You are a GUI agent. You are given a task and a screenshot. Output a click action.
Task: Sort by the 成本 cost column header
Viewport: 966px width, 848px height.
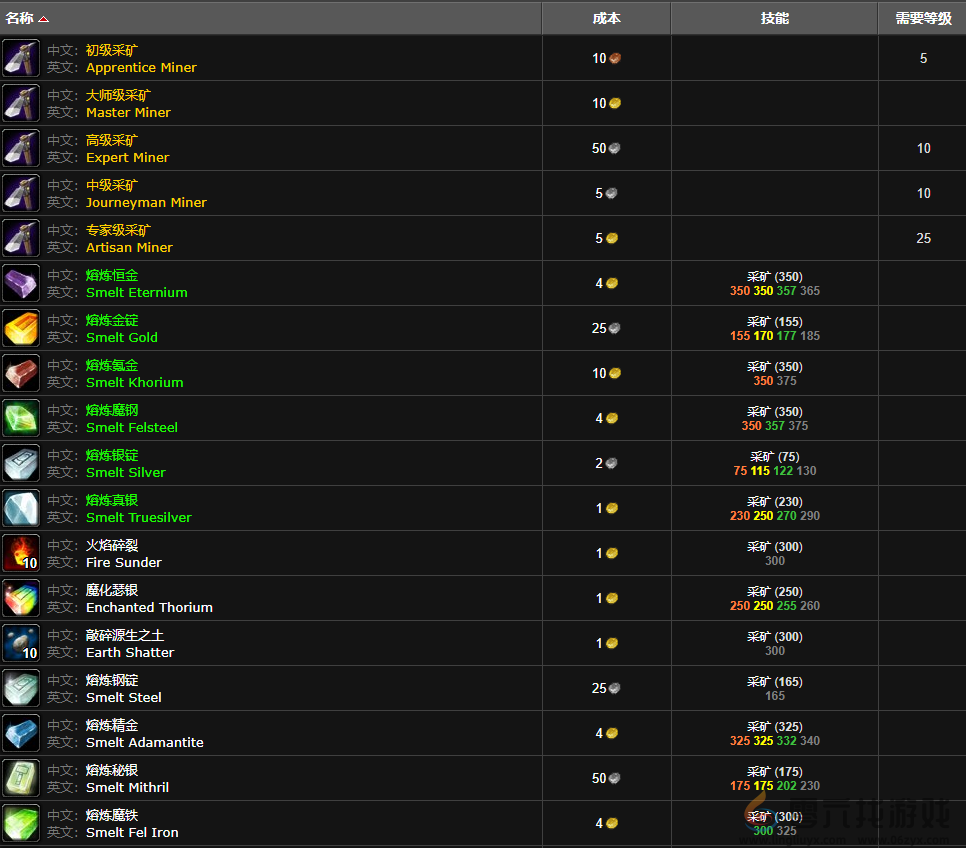[606, 18]
